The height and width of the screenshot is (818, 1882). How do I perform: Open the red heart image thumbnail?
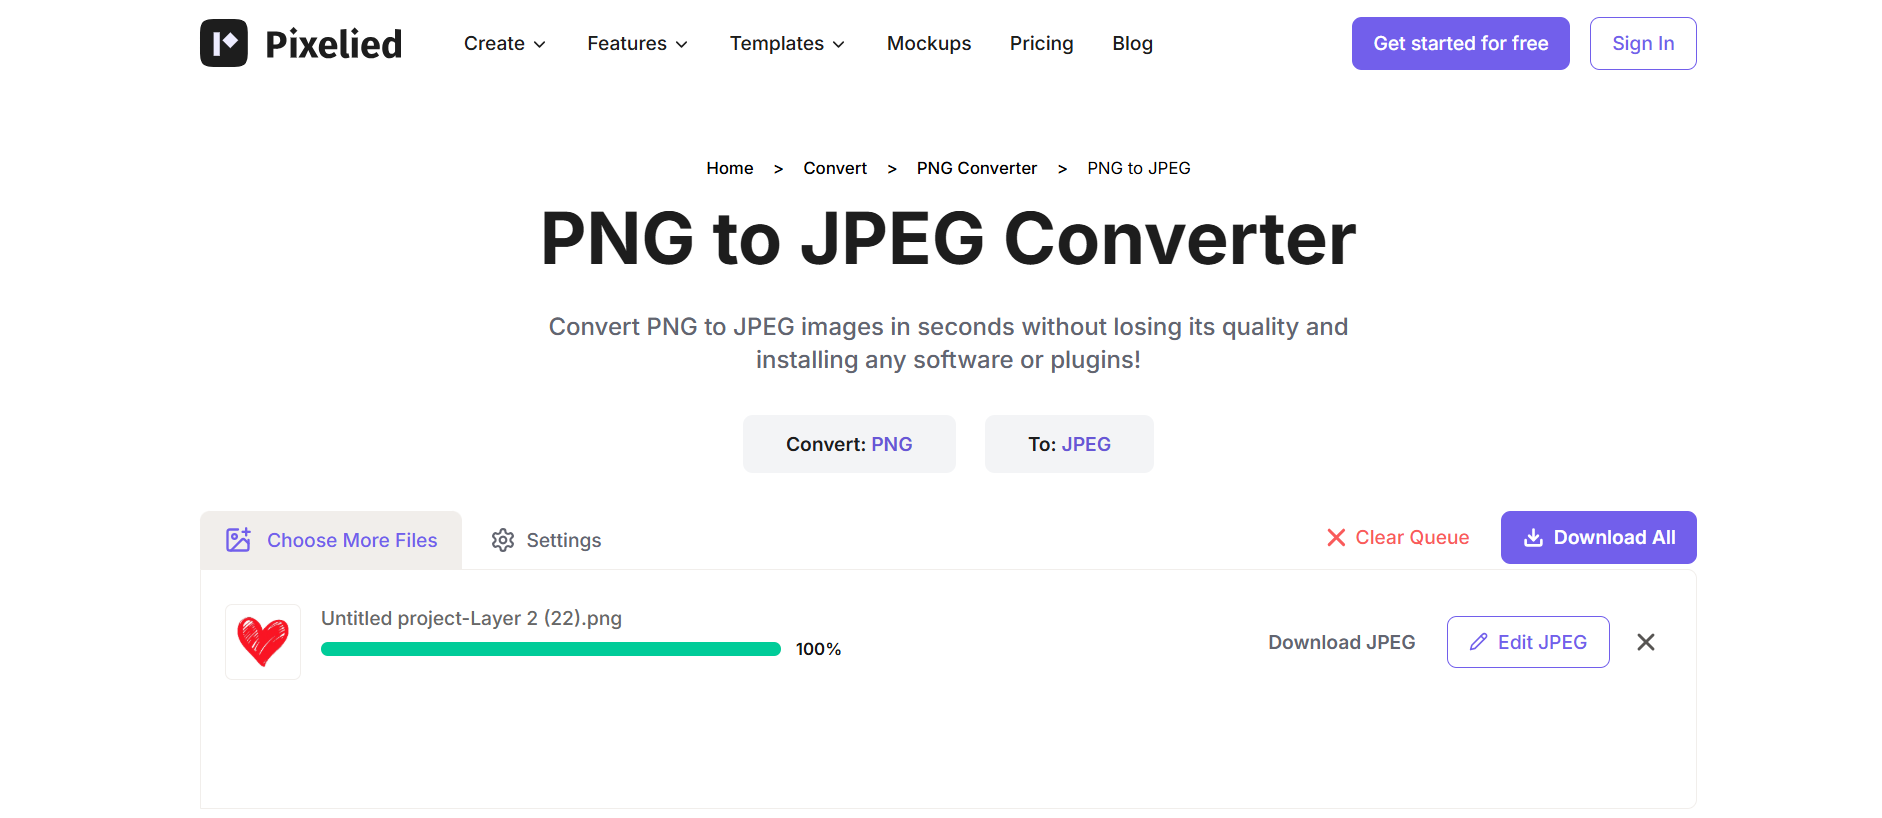tap(263, 642)
